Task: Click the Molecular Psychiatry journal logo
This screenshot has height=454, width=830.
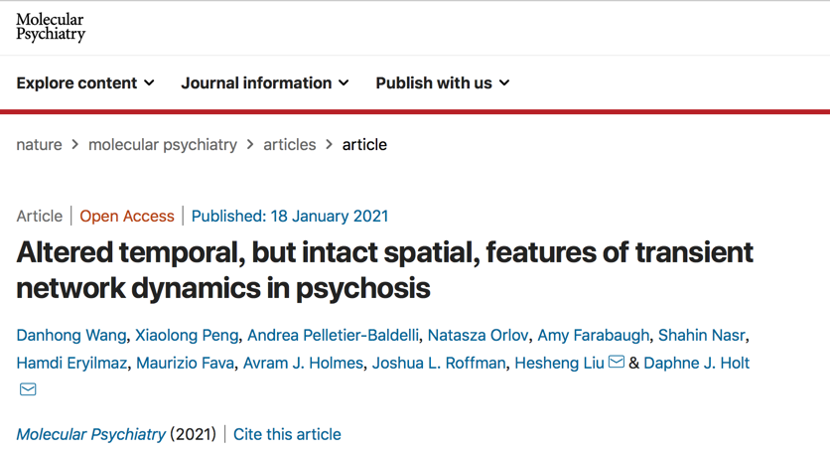Action: pos(50,27)
